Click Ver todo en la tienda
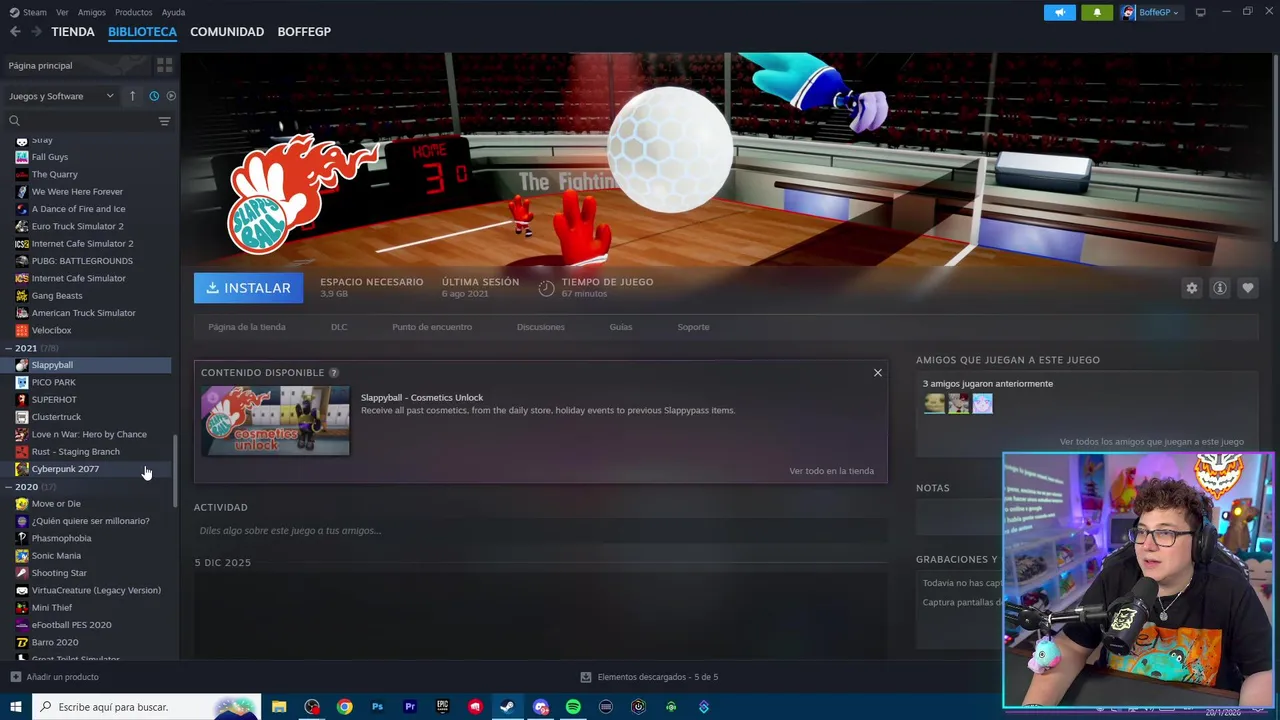 (x=831, y=471)
